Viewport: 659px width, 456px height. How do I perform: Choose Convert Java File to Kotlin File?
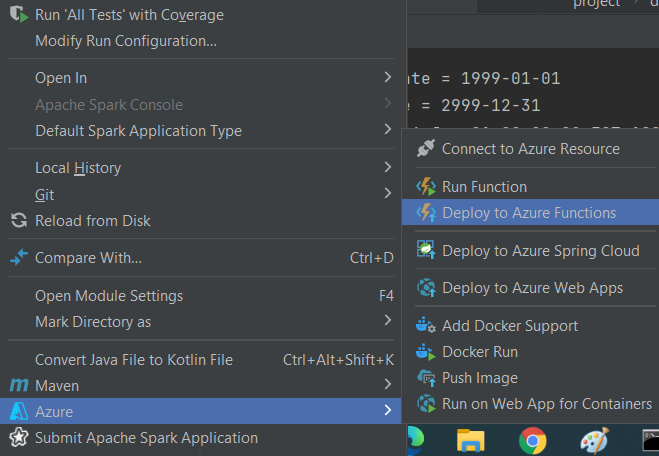point(201,360)
